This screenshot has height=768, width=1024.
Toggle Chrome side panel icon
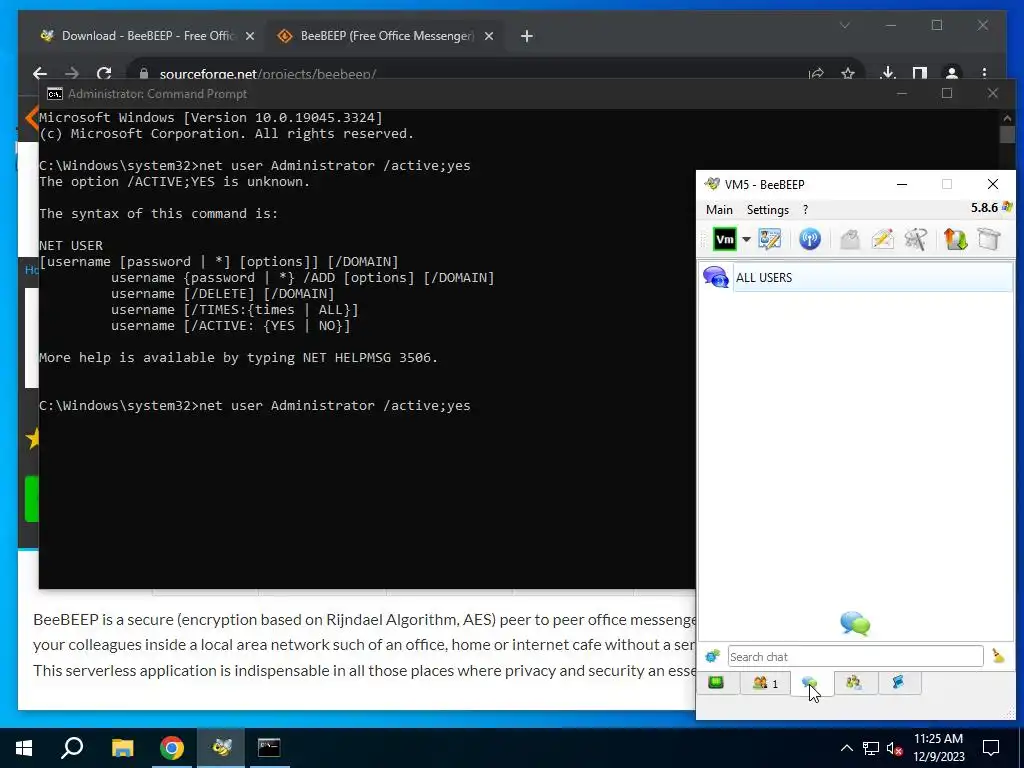(920, 74)
